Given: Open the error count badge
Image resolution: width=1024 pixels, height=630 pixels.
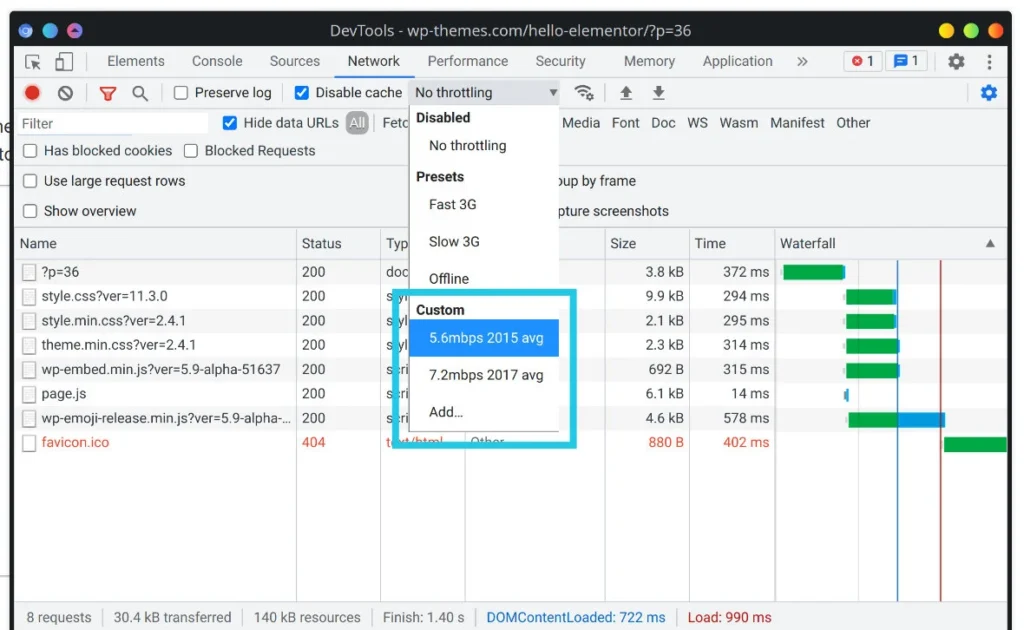Looking at the screenshot, I should pos(863,61).
